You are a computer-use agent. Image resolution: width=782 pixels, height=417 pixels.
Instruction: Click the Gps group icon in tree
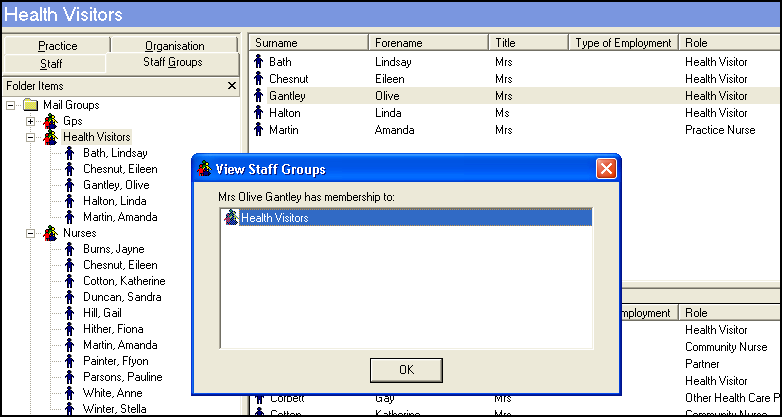pos(50,121)
